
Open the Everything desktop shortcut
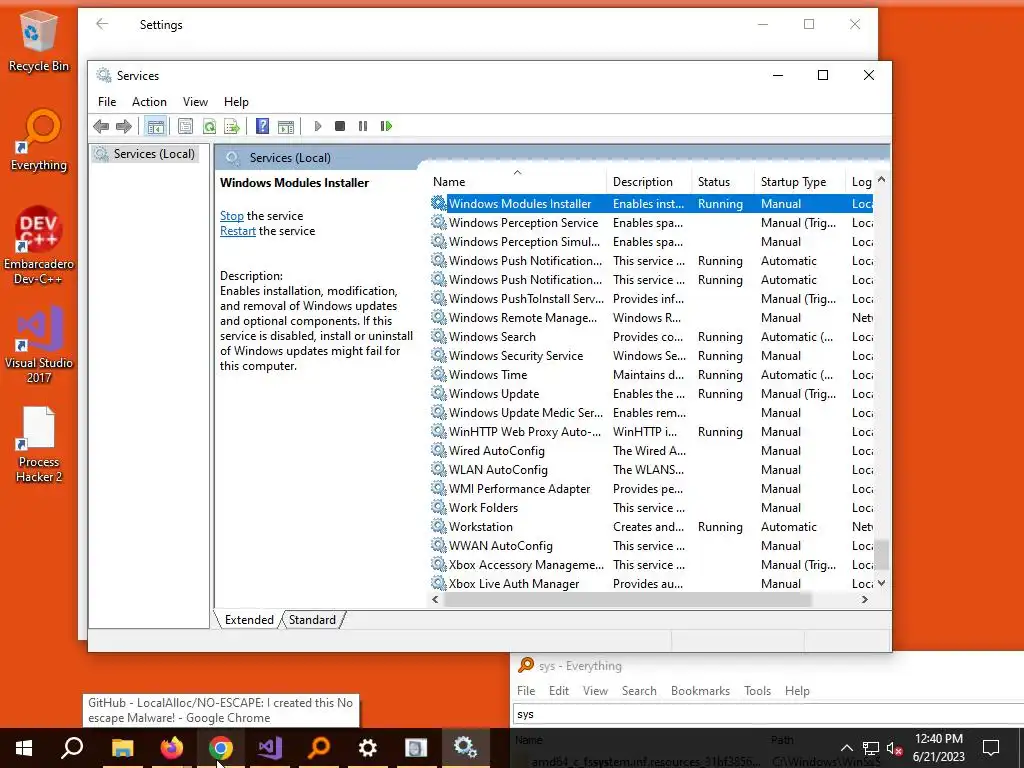pyautogui.click(x=39, y=141)
